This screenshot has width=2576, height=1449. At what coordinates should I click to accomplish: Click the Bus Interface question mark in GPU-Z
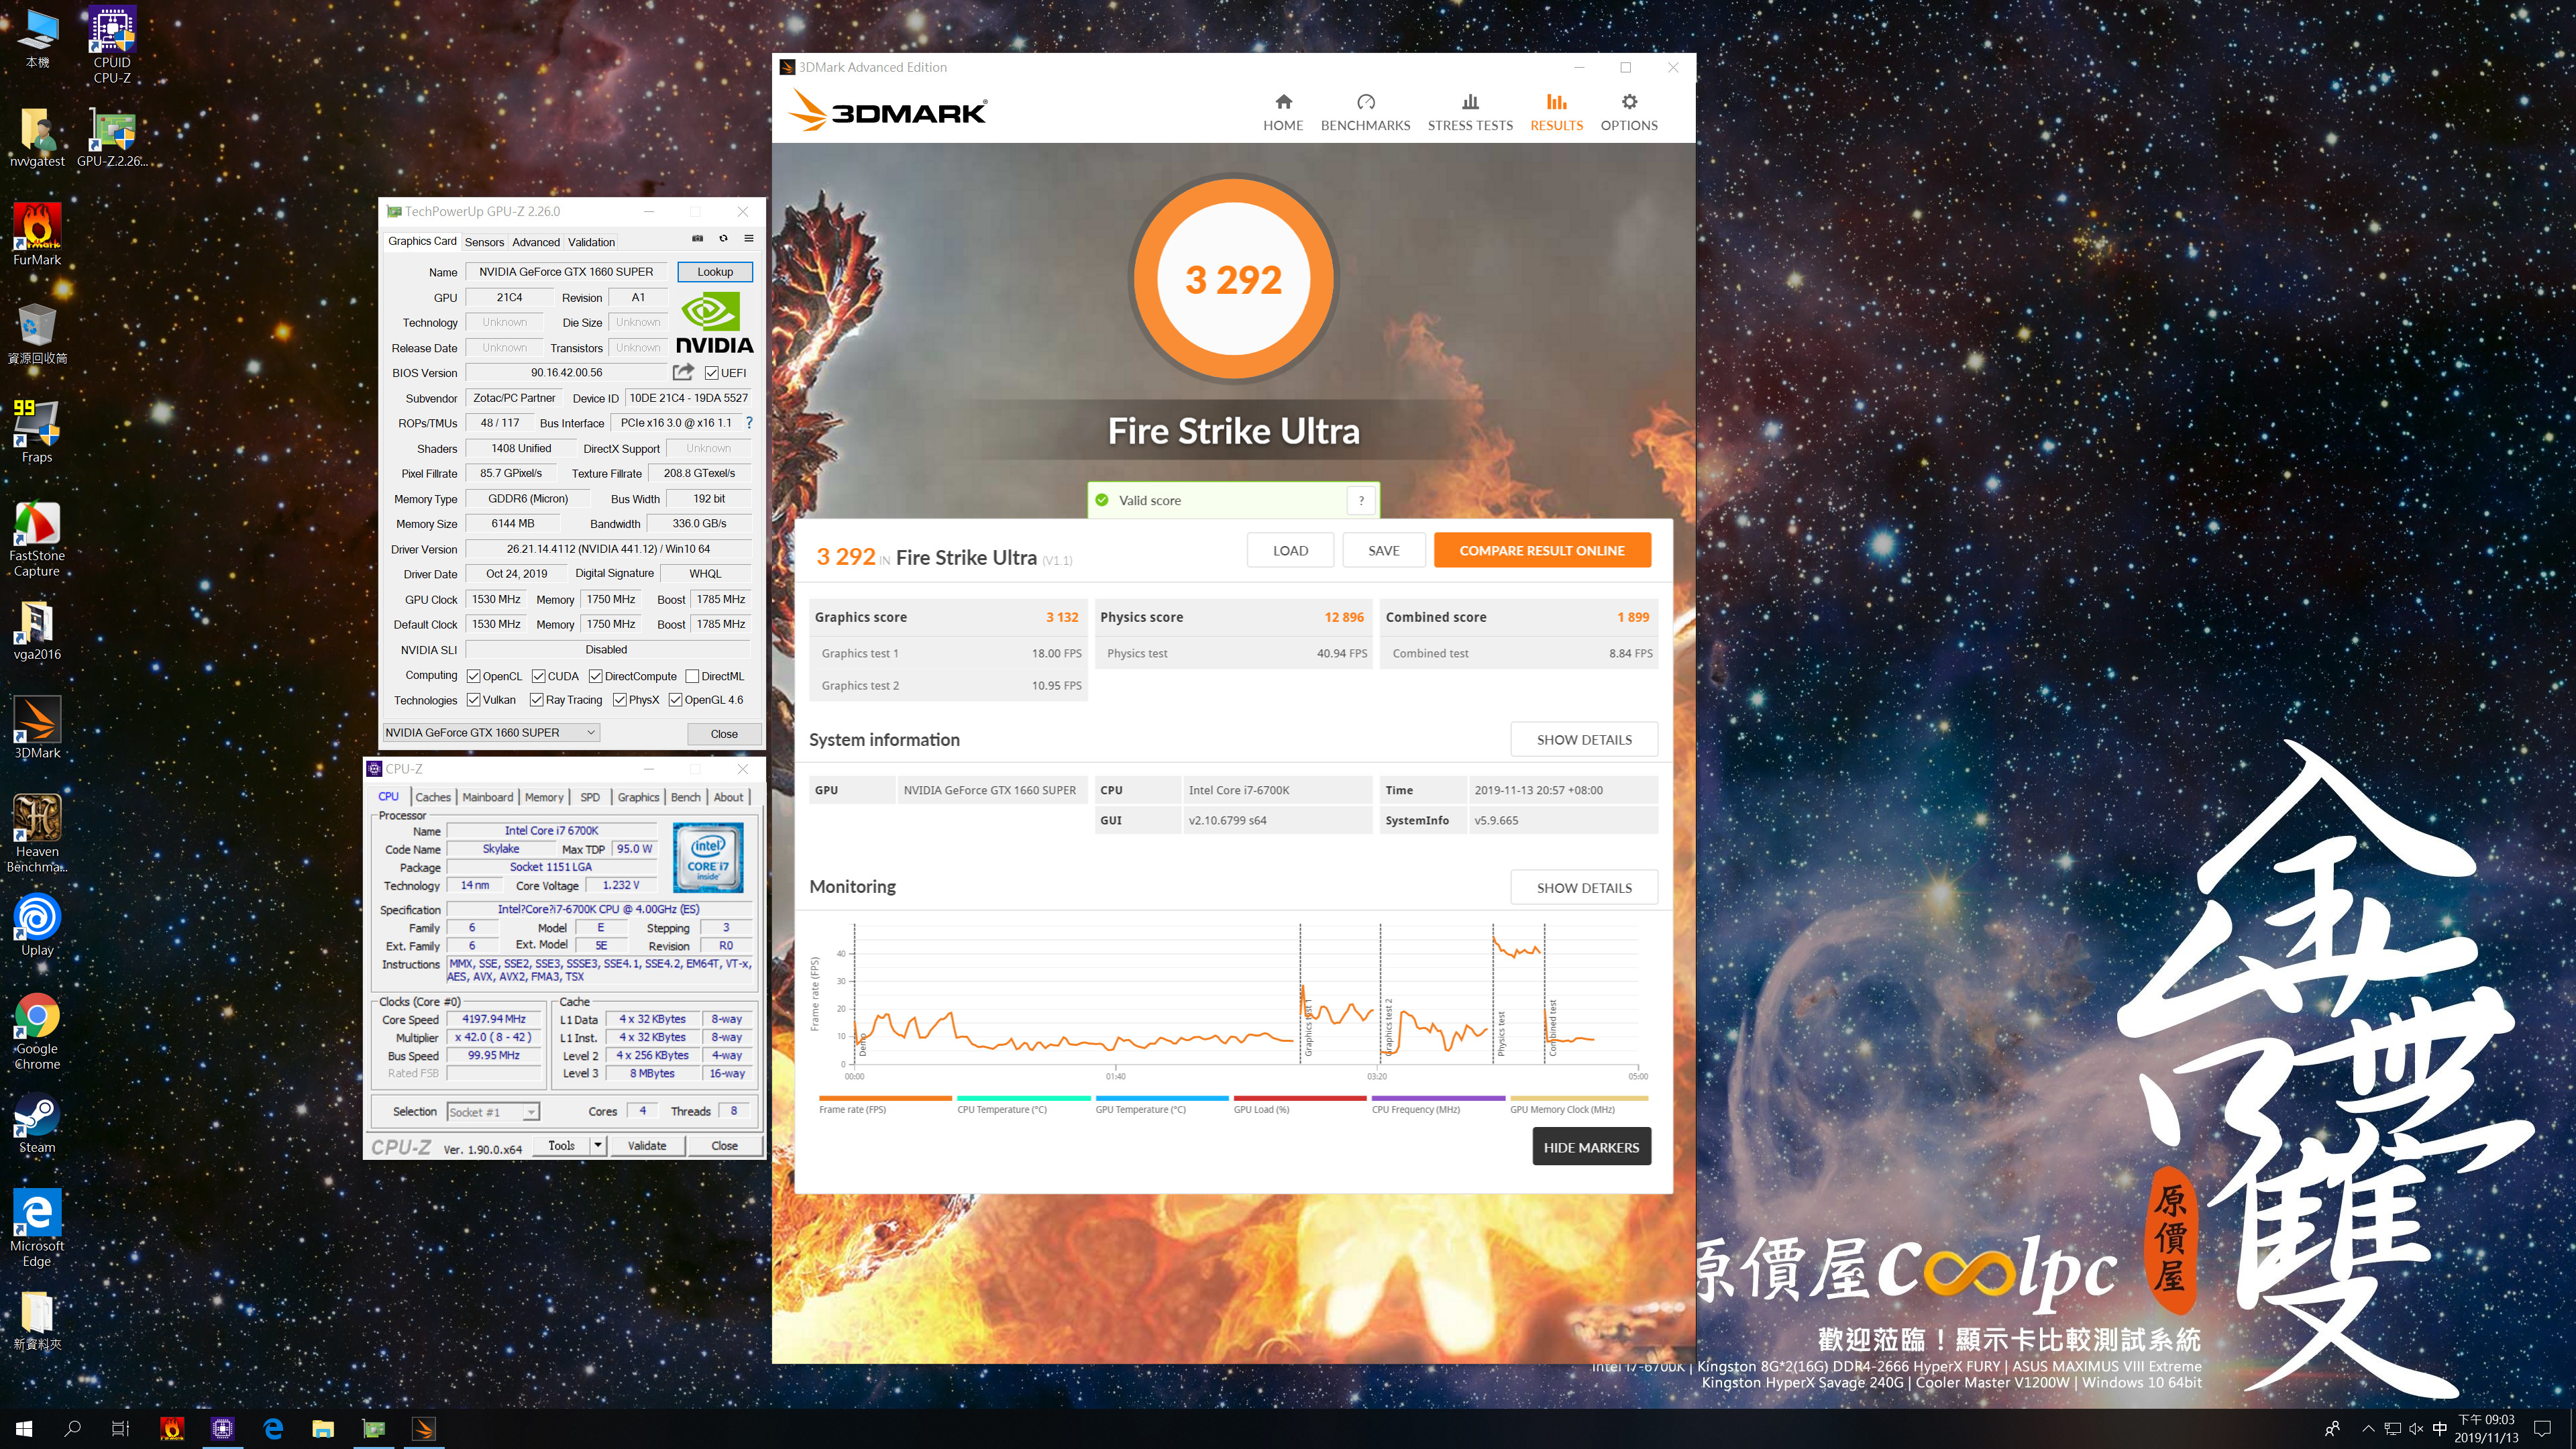click(x=749, y=423)
